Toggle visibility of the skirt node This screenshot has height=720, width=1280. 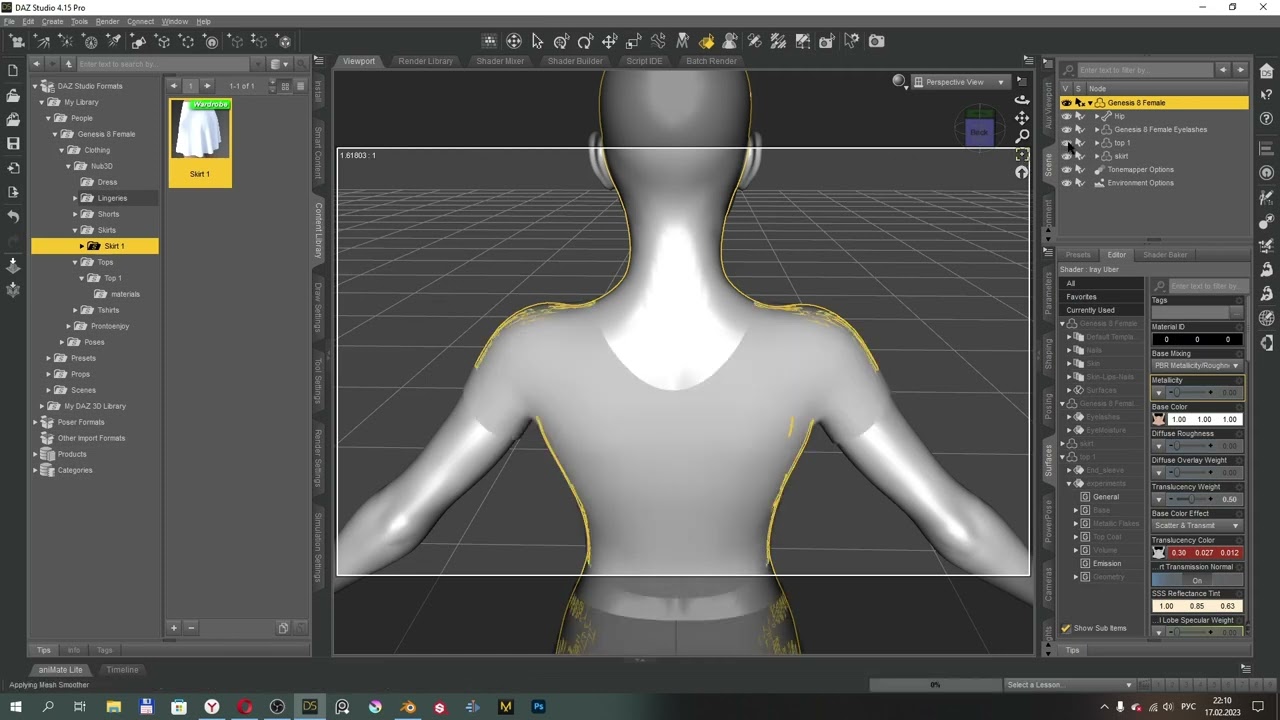pos(1066,156)
